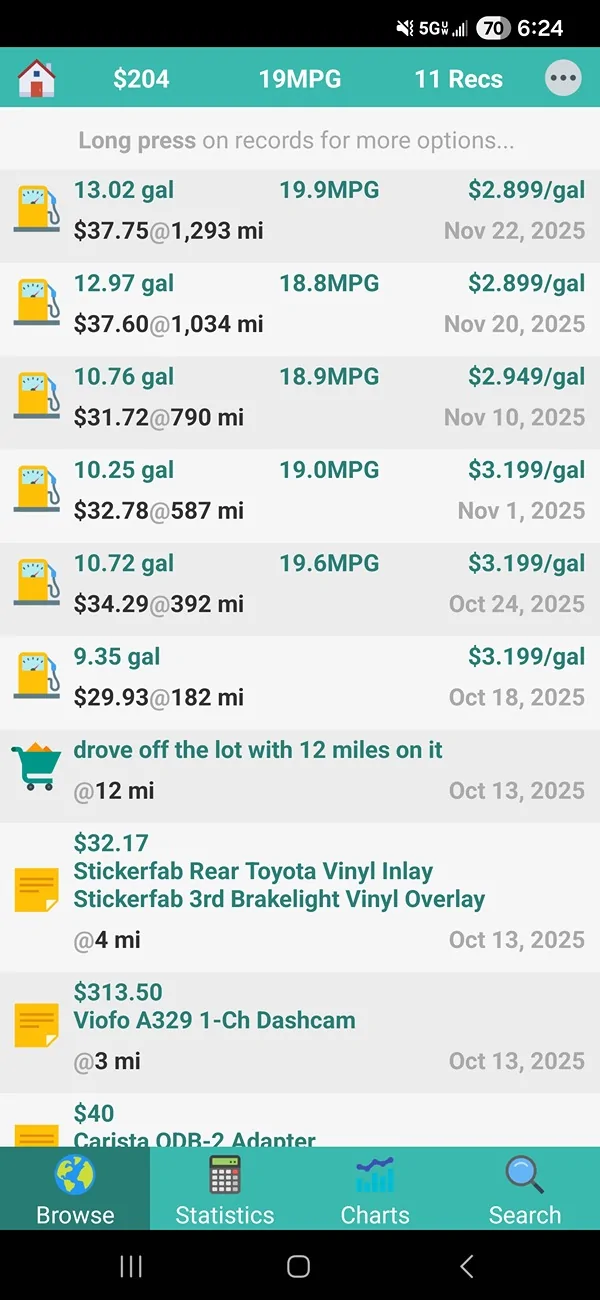Click the Browse globe icon

74,1178
